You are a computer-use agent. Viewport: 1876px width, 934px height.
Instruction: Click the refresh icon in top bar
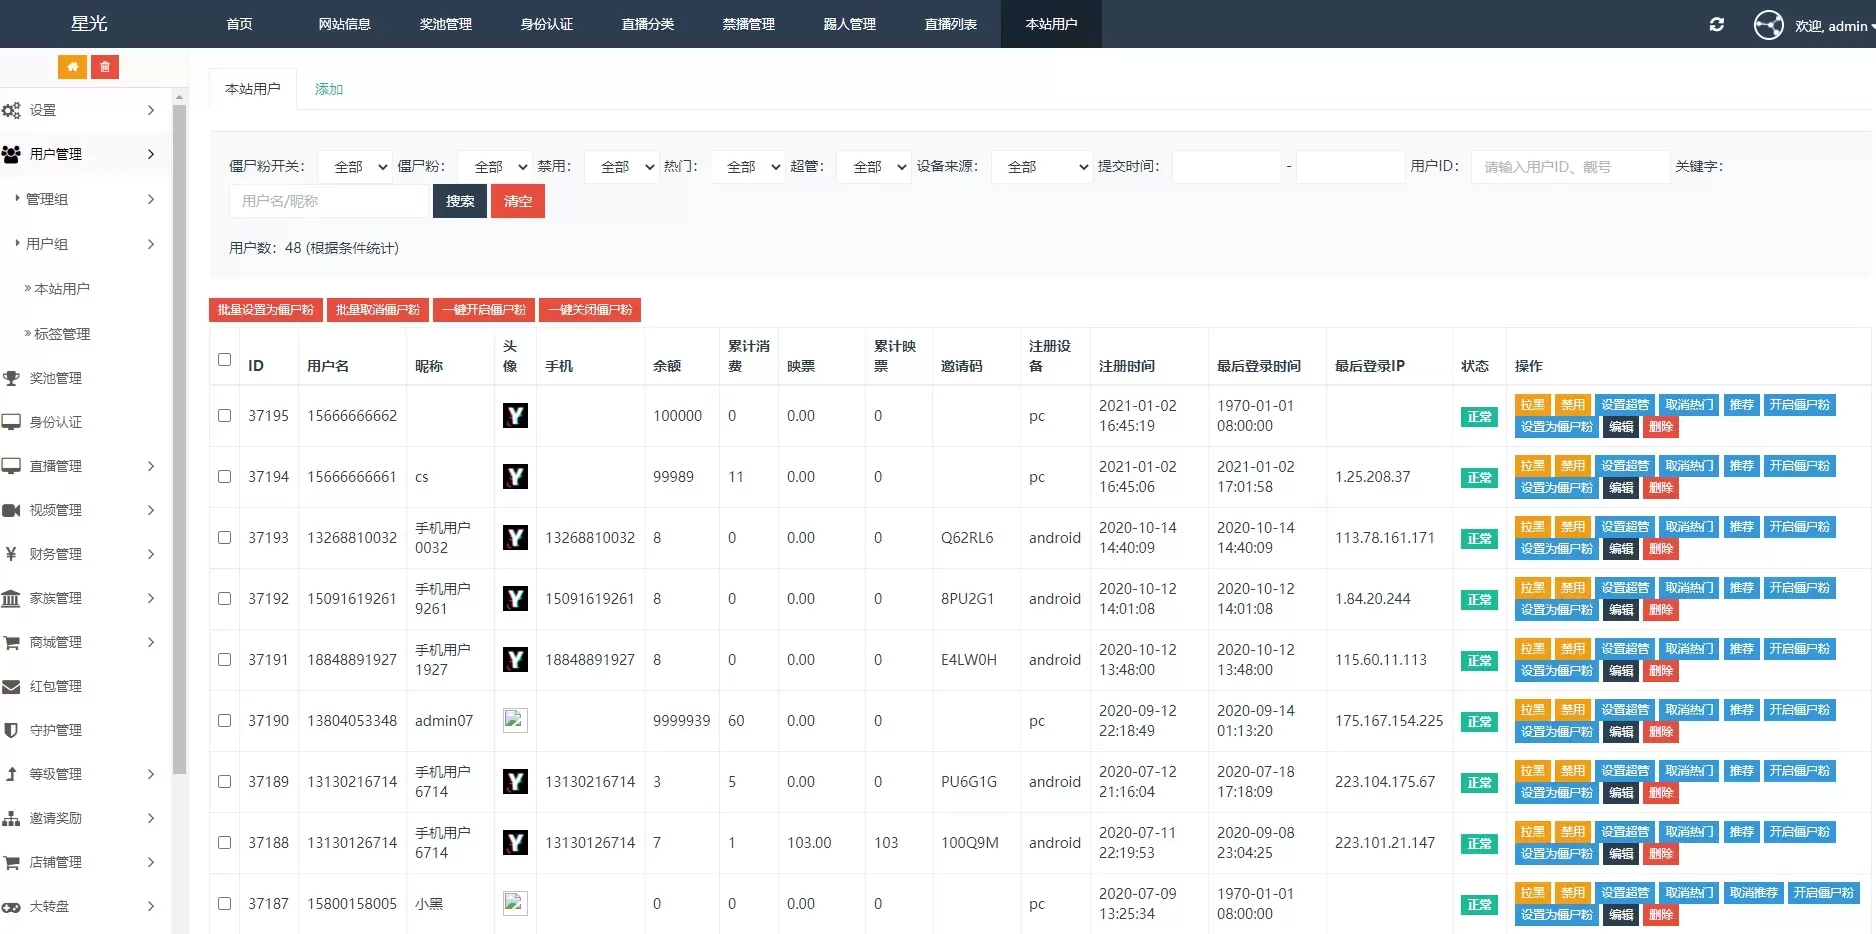(x=1717, y=24)
